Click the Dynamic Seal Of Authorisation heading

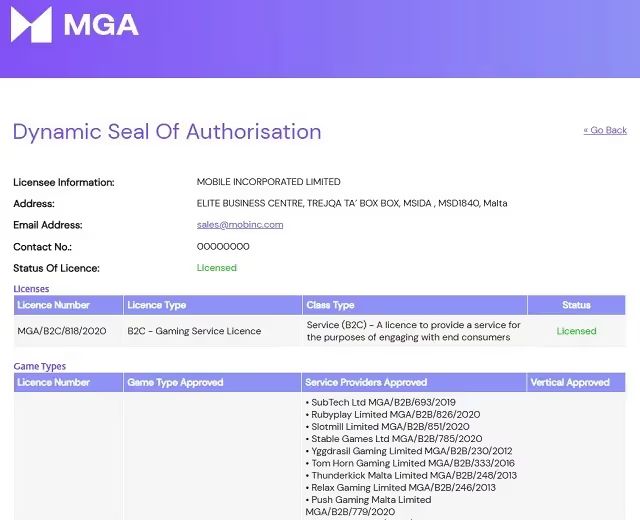pyautogui.click(x=167, y=132)
